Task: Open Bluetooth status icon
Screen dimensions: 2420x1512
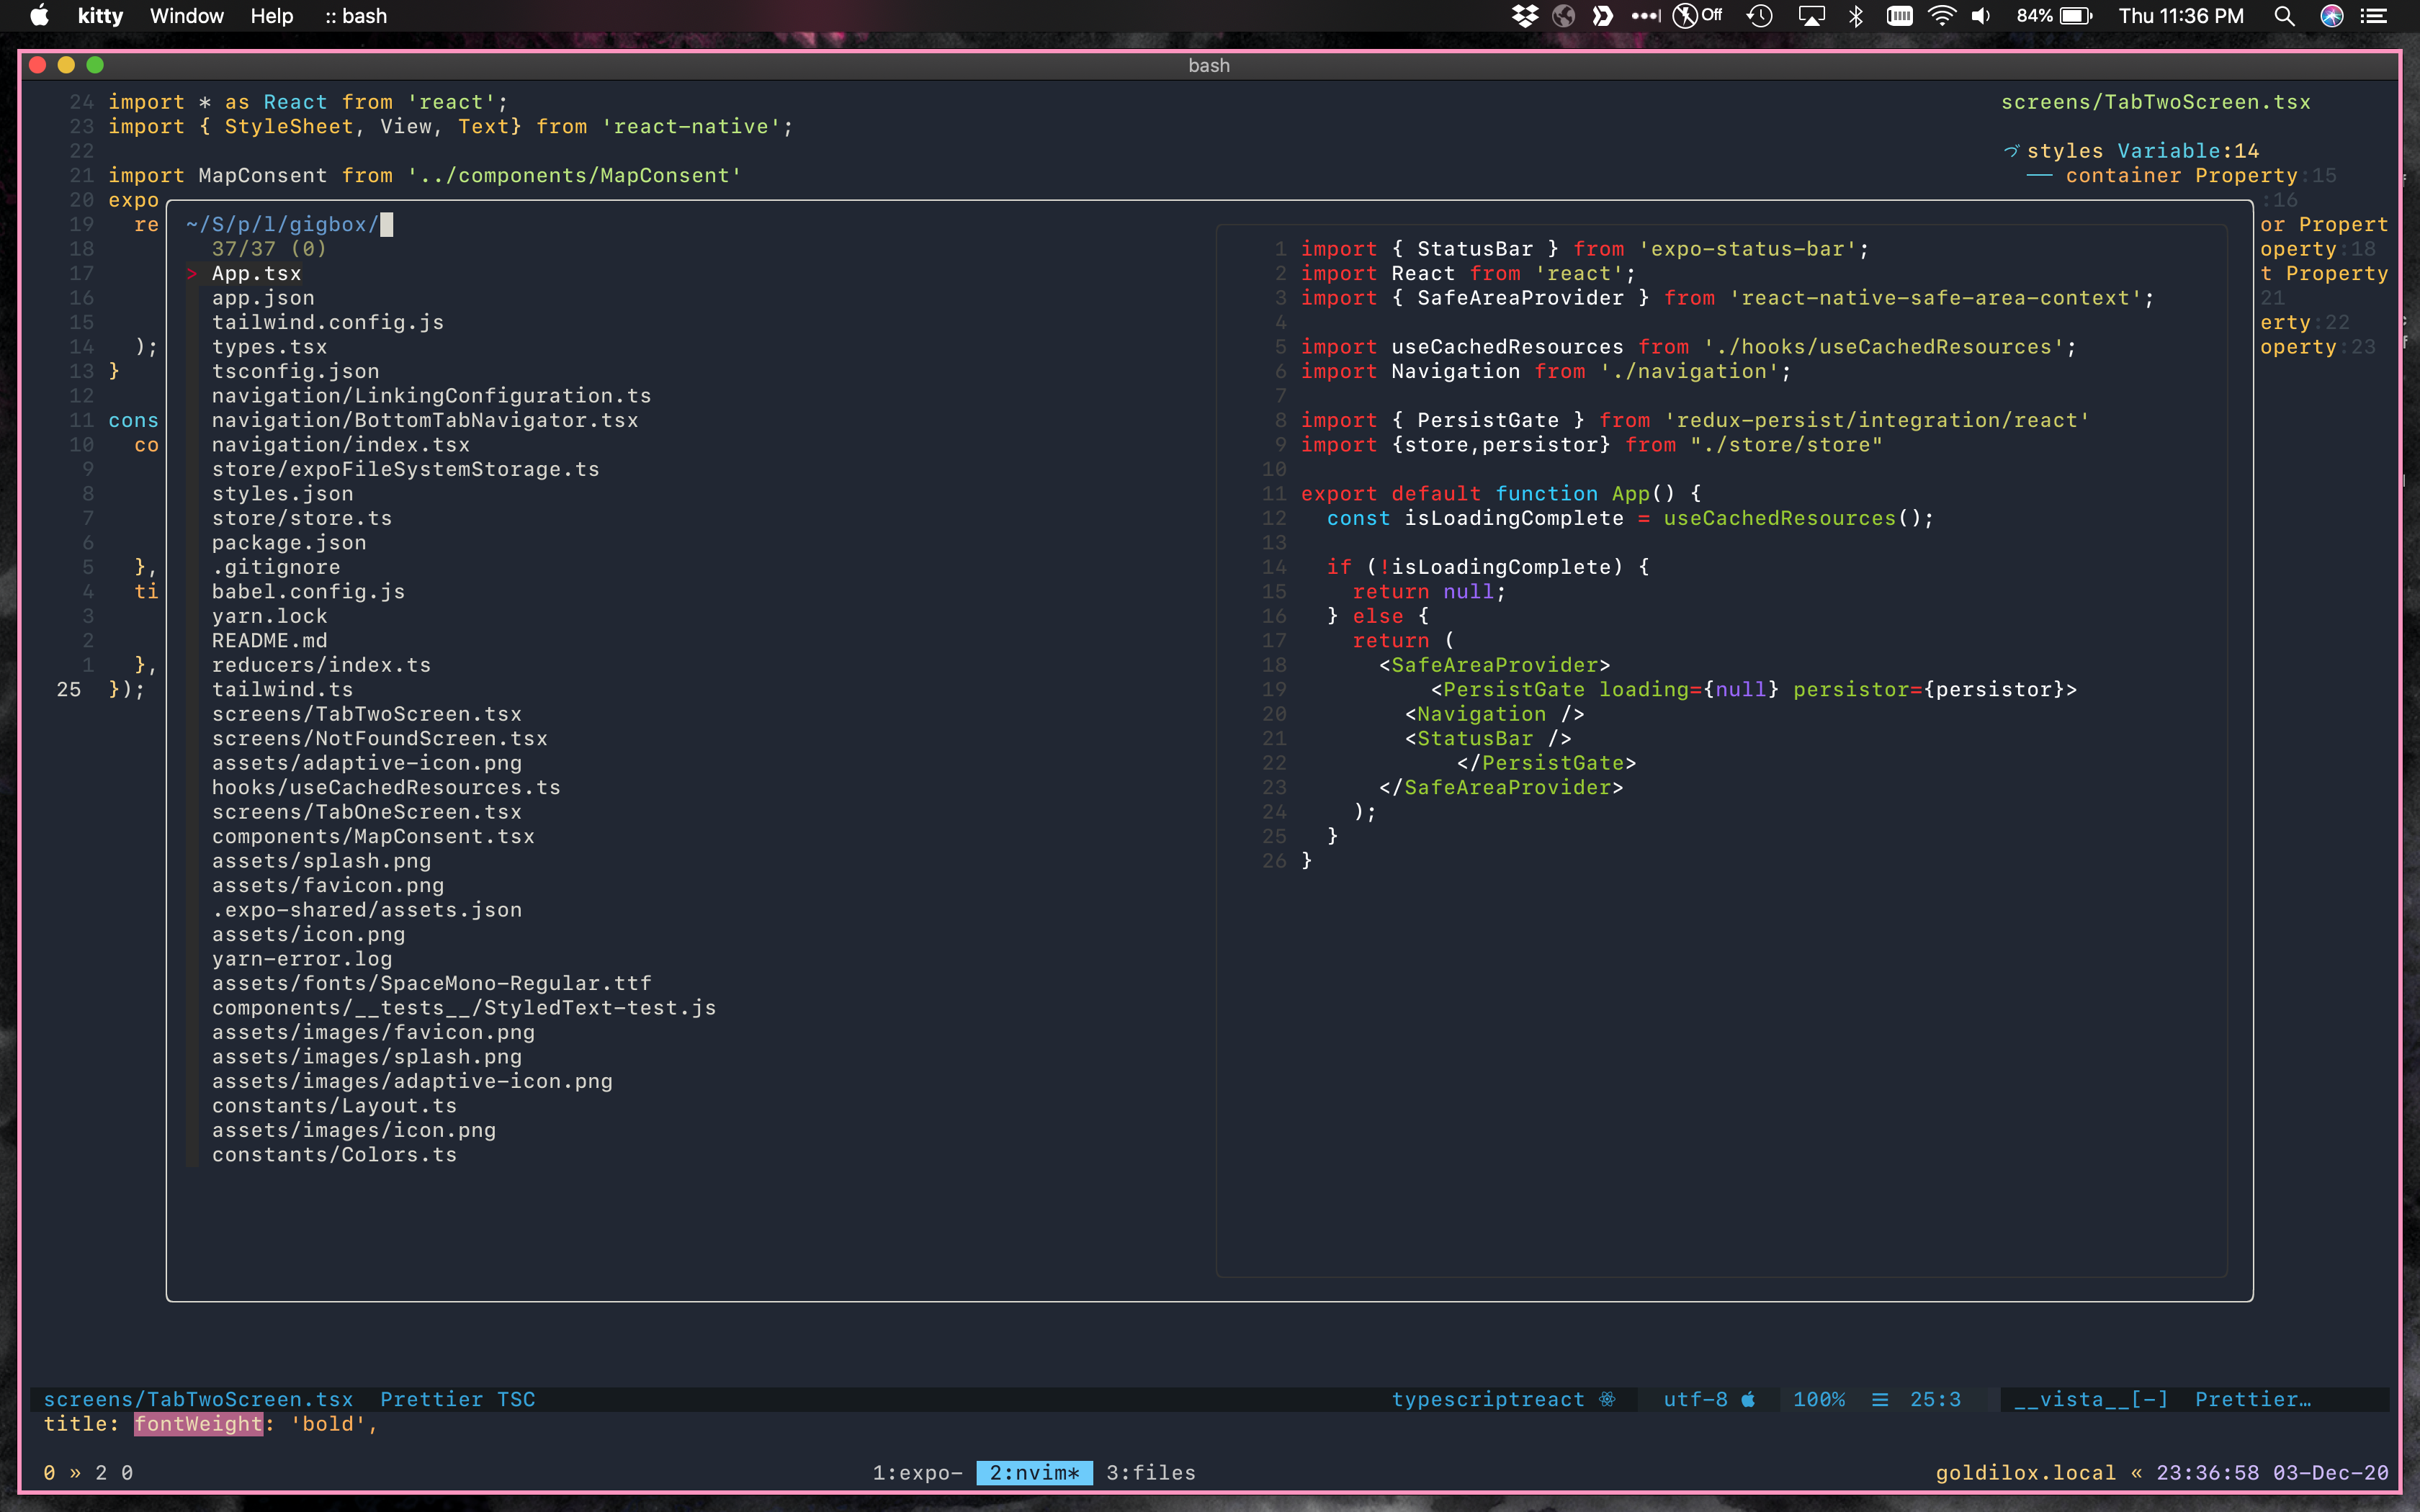Action: click(x=1856, y=16)
